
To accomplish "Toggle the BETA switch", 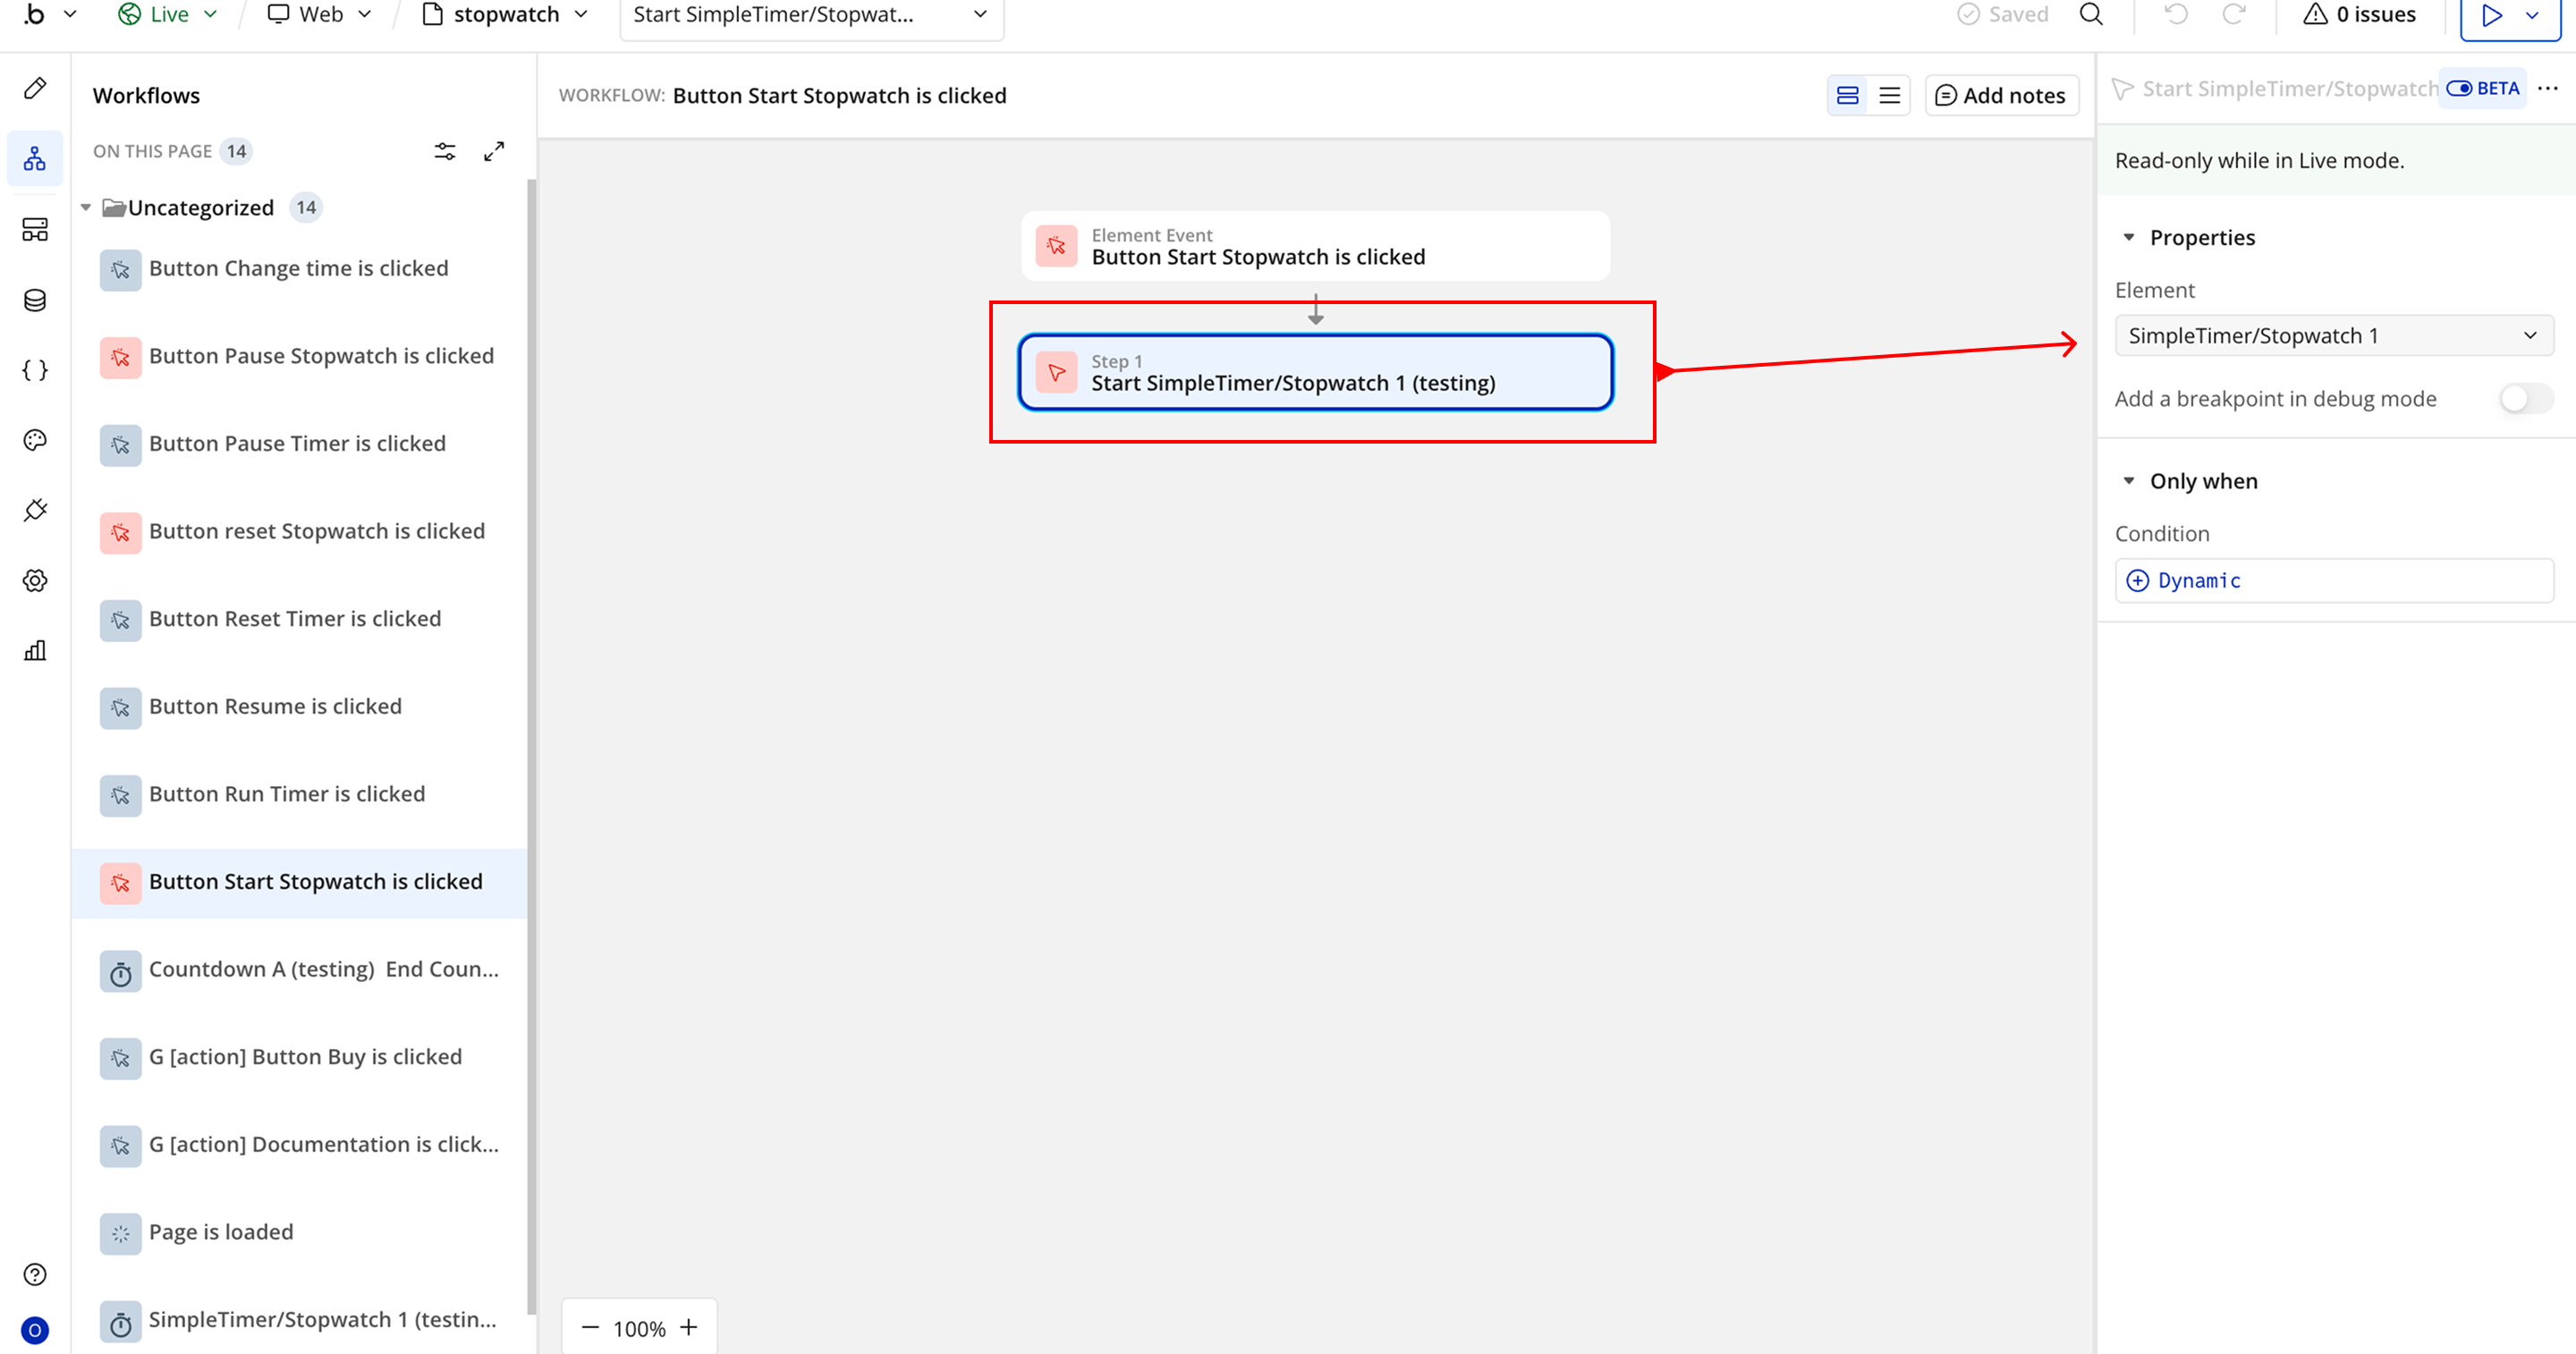I will tap(2459, 88).
